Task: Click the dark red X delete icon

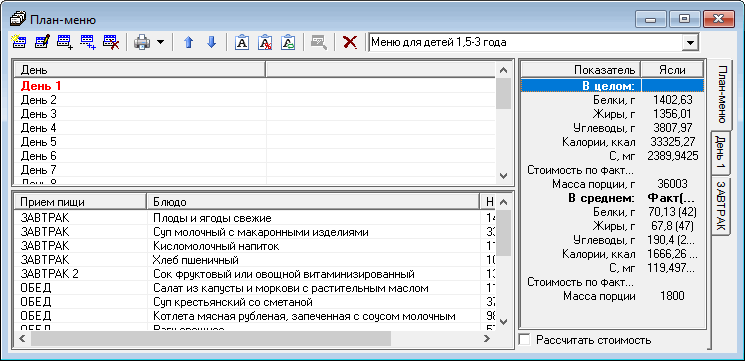Action: (350, 43)
